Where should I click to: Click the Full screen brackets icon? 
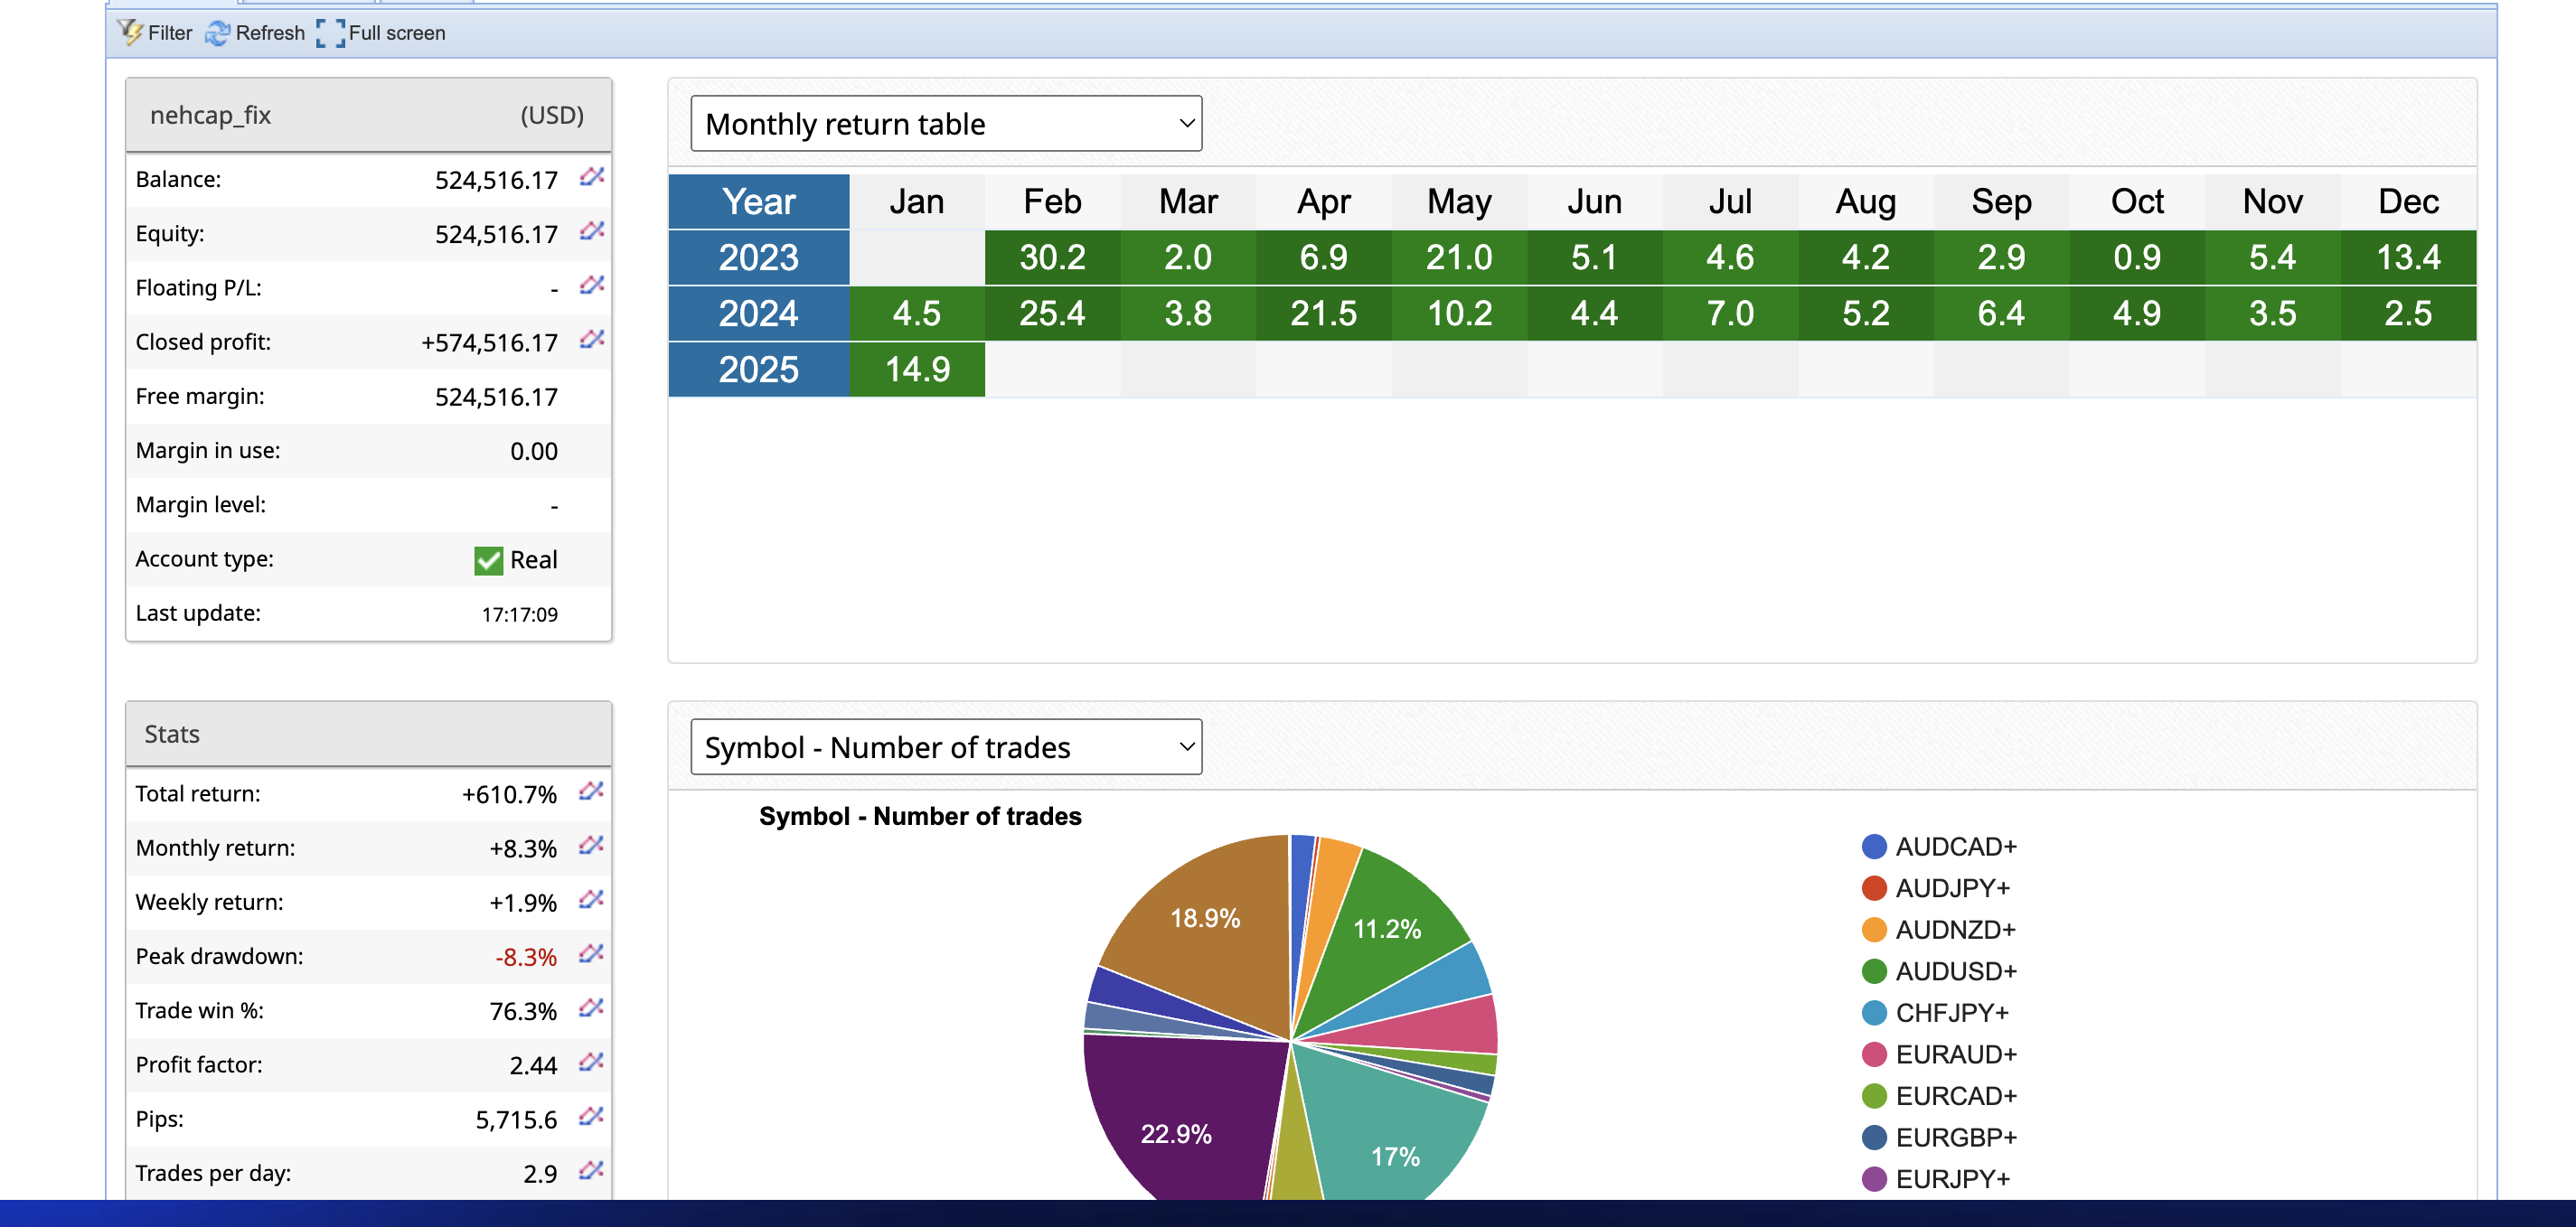[330, 33]
